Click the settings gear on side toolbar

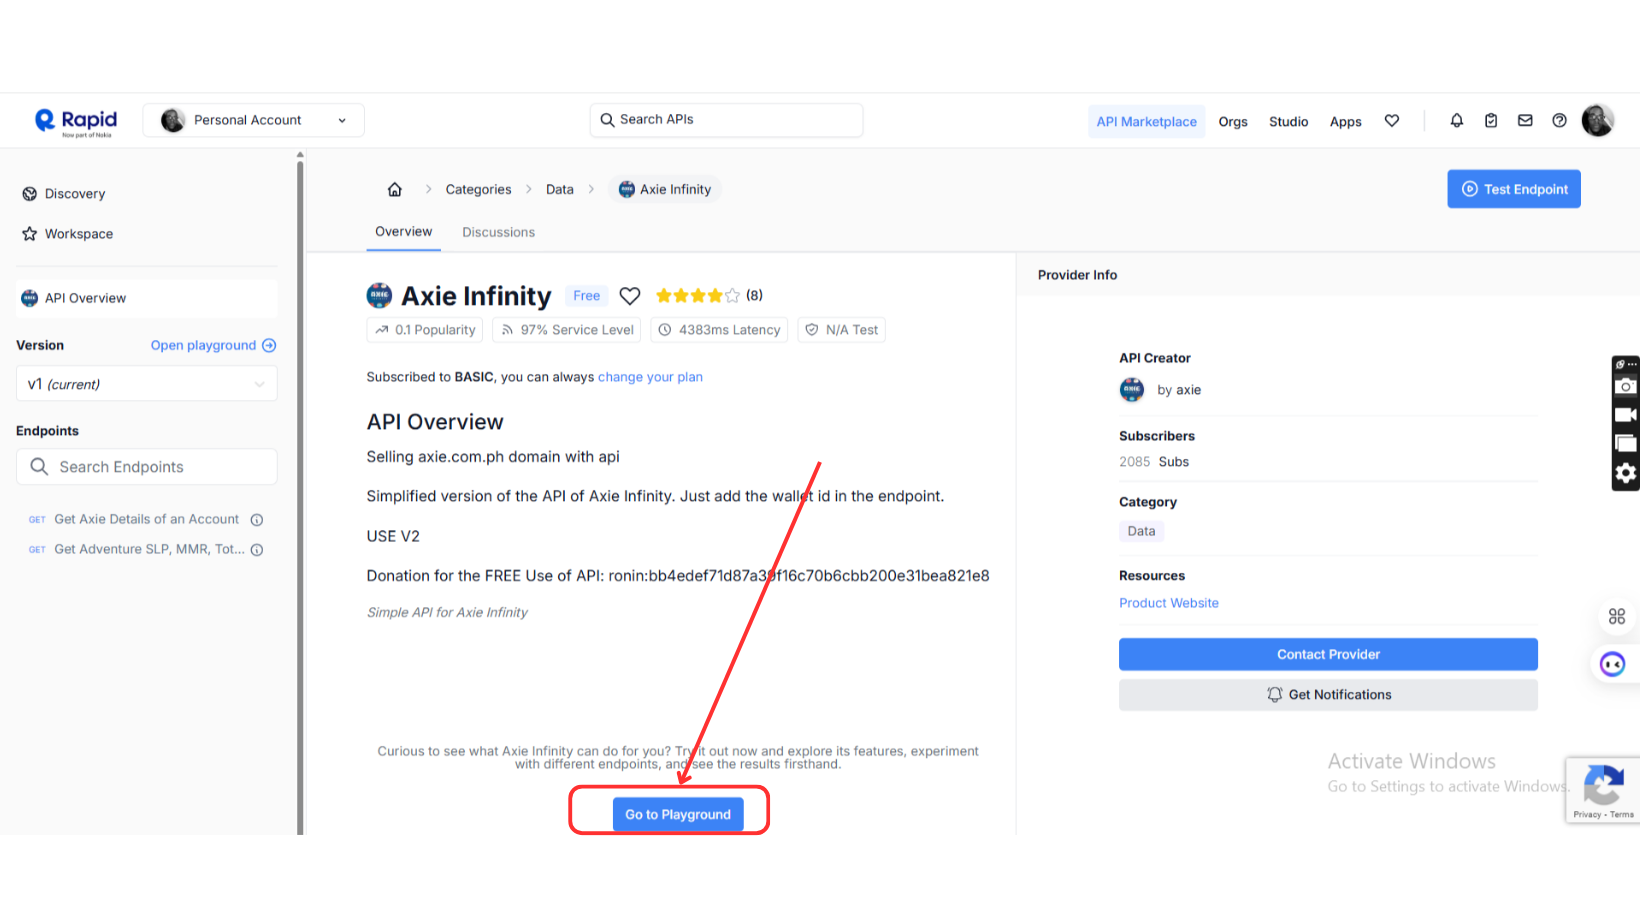(x=1626, y=473)
